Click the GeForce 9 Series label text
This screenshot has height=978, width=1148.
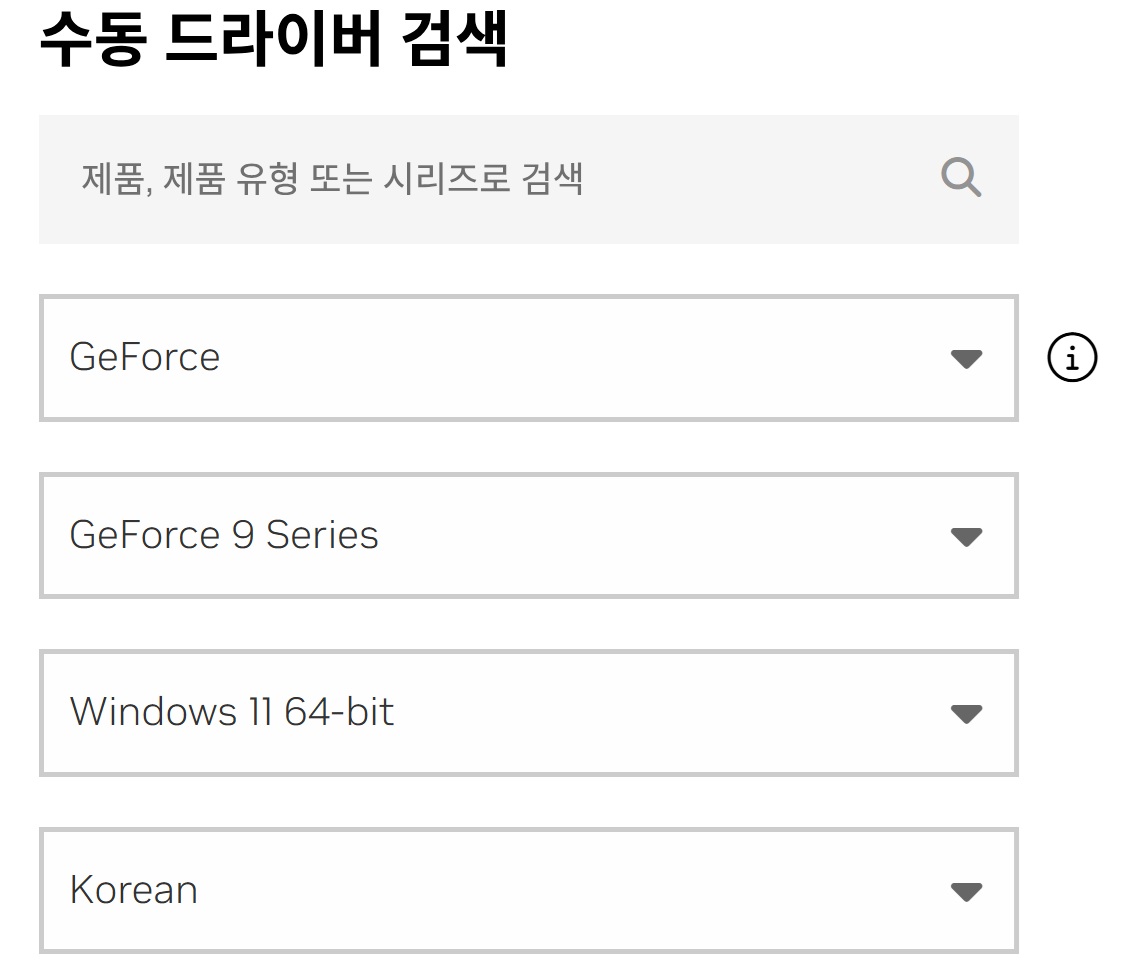click(x=224, y=535)
